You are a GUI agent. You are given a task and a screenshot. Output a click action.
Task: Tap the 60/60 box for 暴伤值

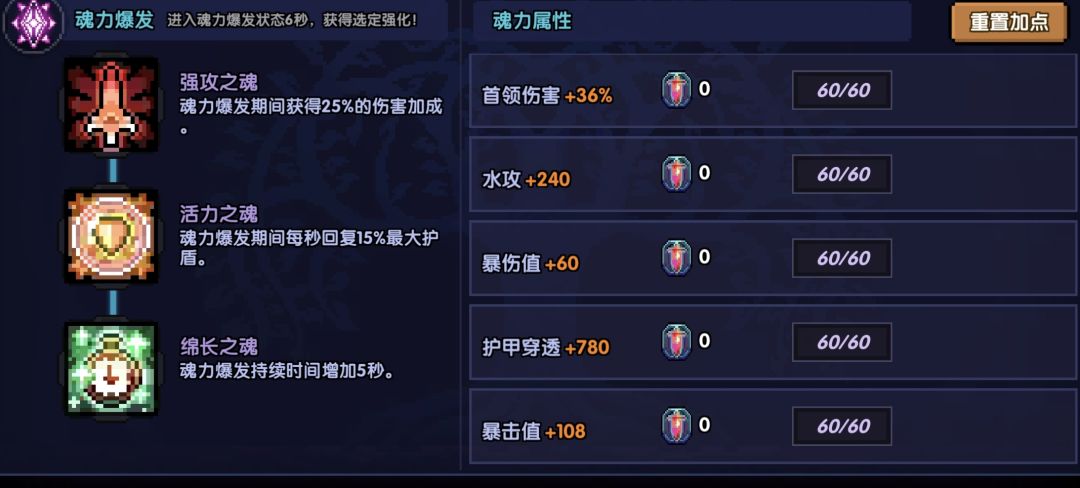tap(842, 259)
